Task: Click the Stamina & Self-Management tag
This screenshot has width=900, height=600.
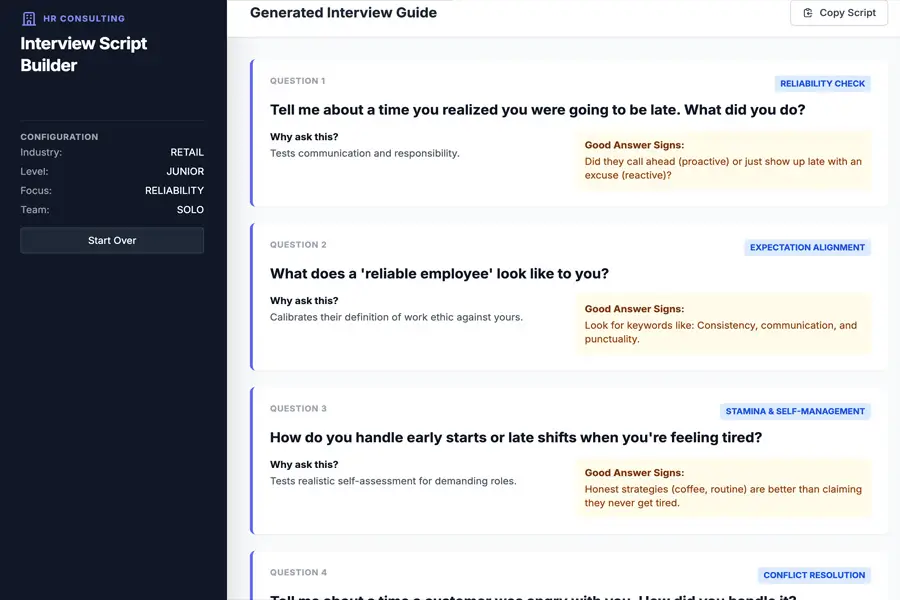Action: 795,411
